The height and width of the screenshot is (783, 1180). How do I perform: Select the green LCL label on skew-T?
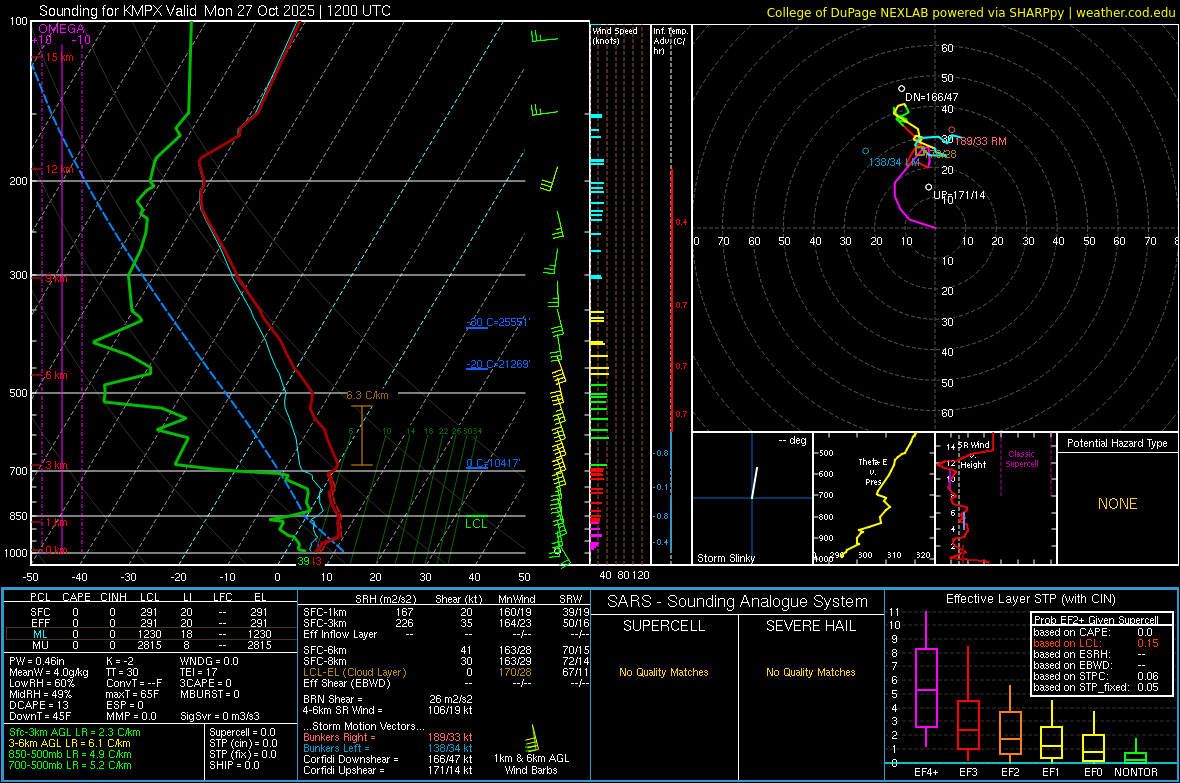point(476,524)
